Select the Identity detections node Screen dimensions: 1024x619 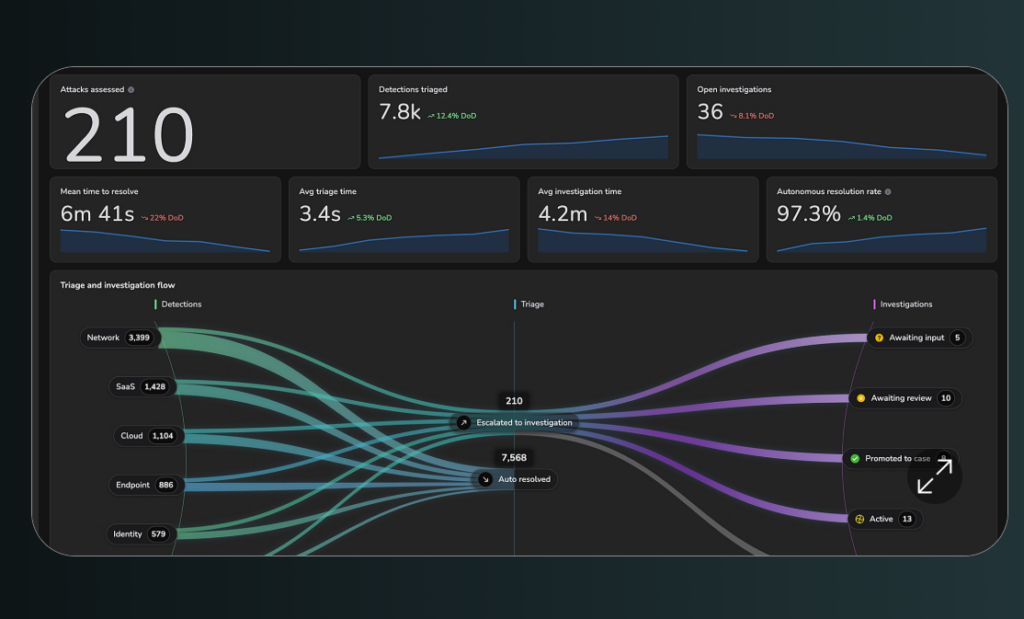[140, 534]
